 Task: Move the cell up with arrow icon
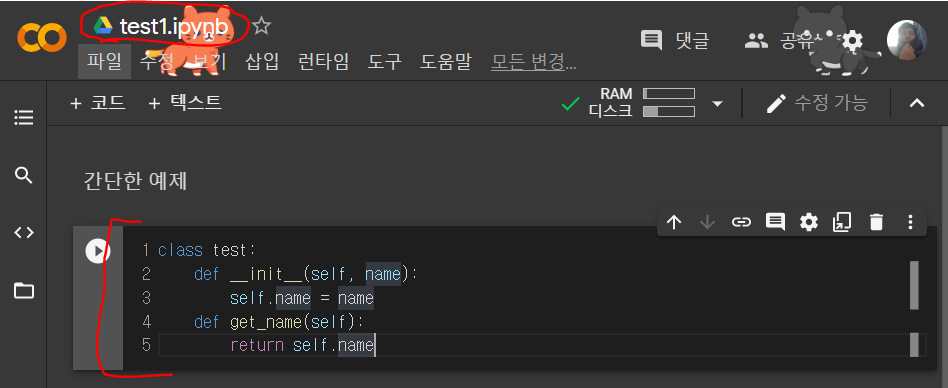pos(674,222)
